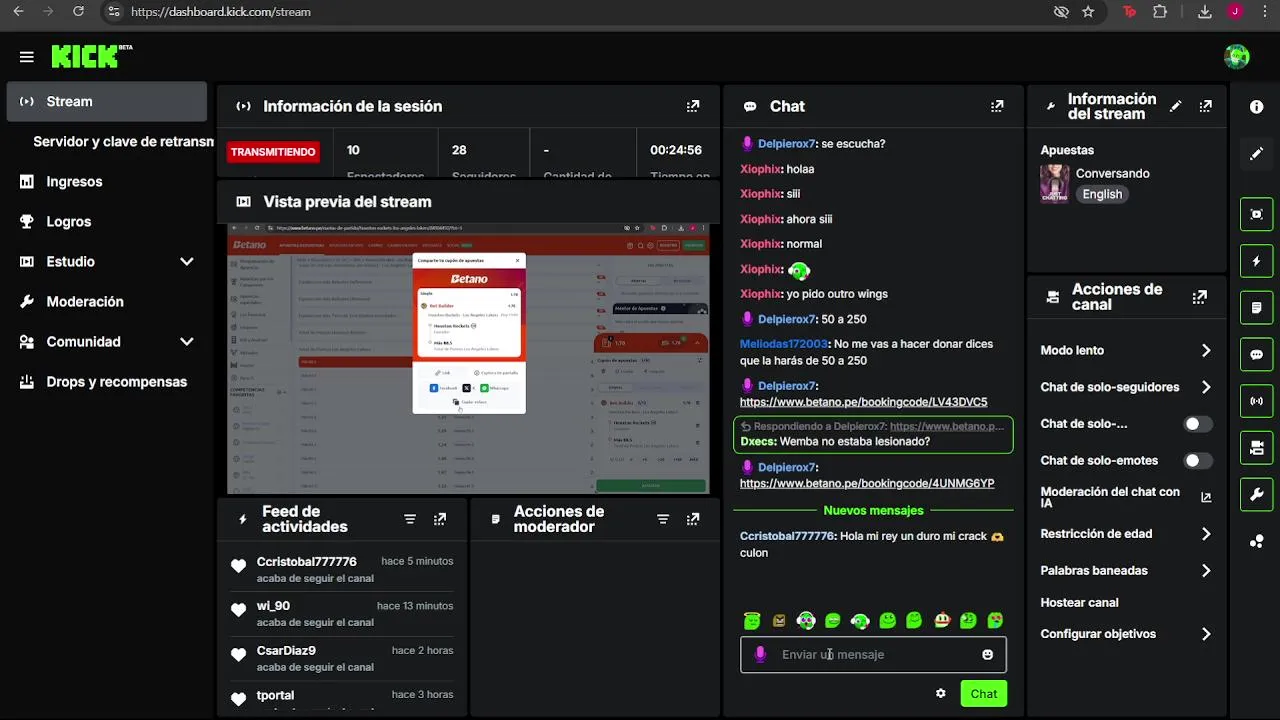1280x720 pixels.
Task: Click the microphone badge in message box
Action: (760, 654)
